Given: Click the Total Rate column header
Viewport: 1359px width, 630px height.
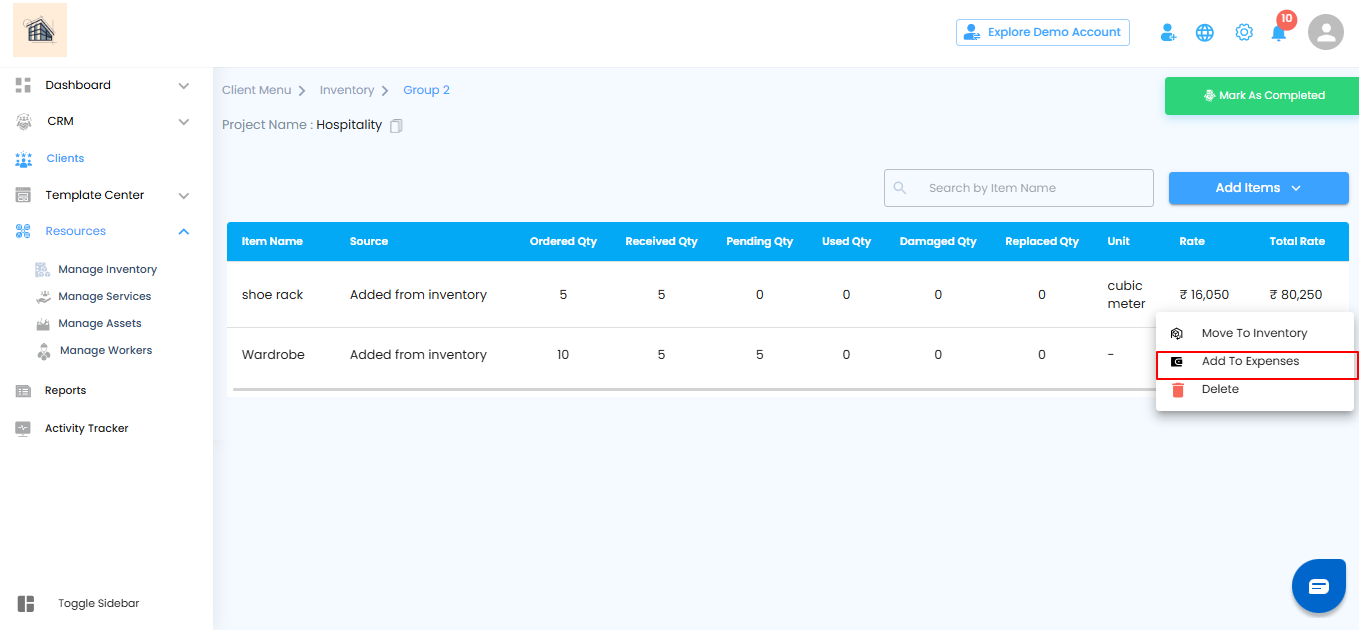Looking at the screenshot, I should (1297, 242).
